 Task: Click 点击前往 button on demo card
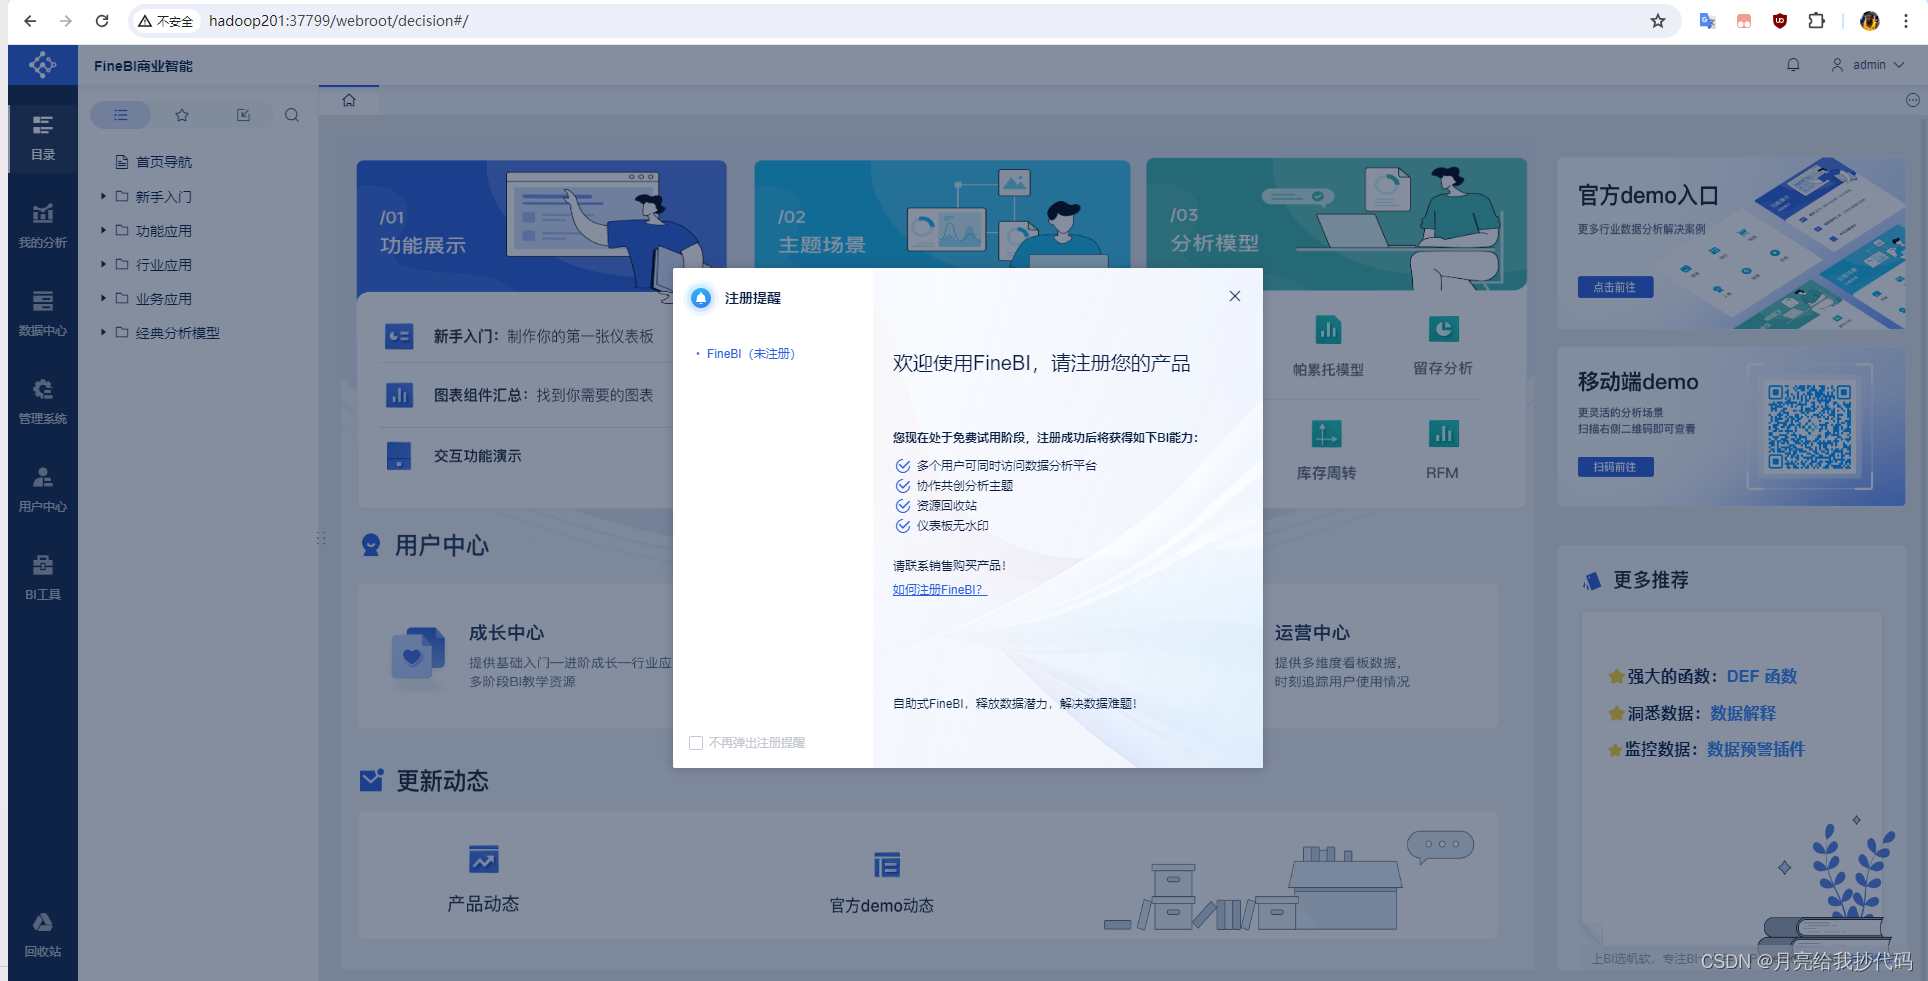[x=1615, y=287]
